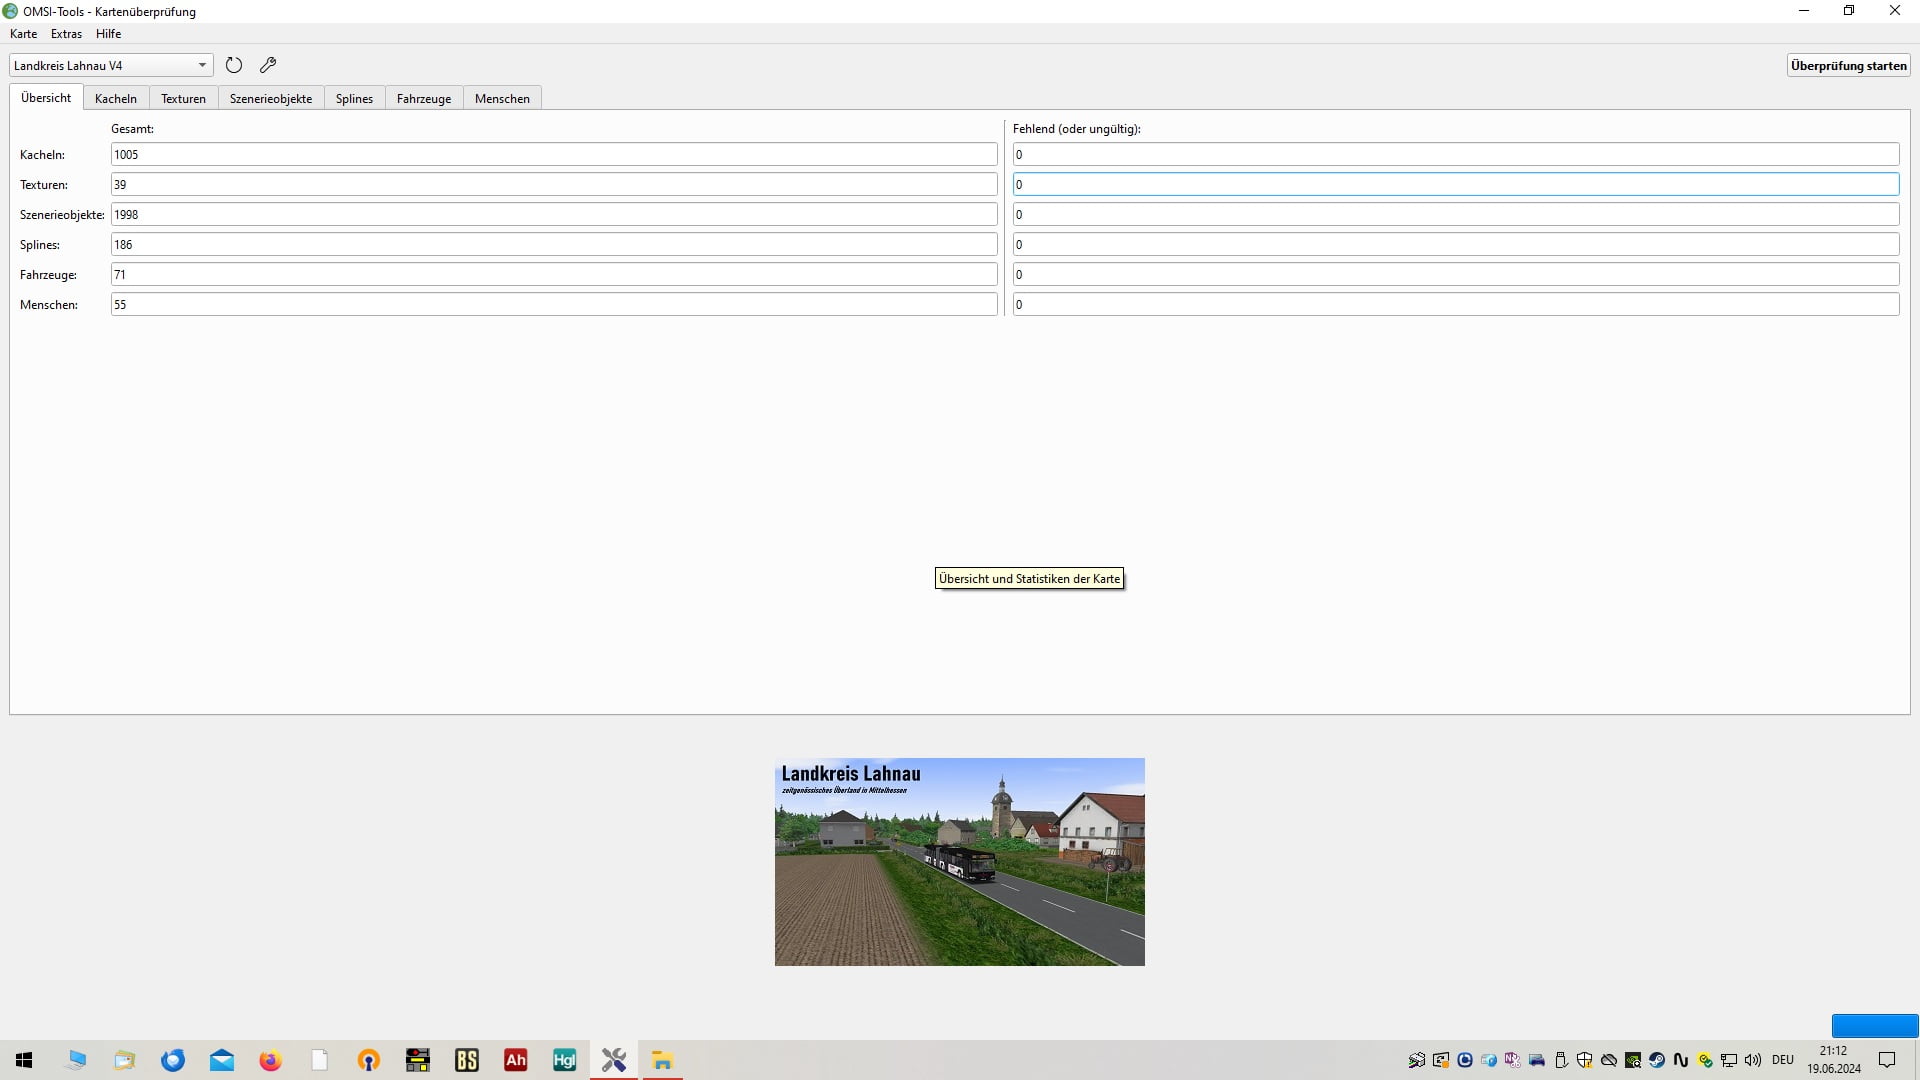The width and height of the screenshot is (1920, 1080).
Task: Open Windows Security tray icon
Action: coord(1585,1060)
